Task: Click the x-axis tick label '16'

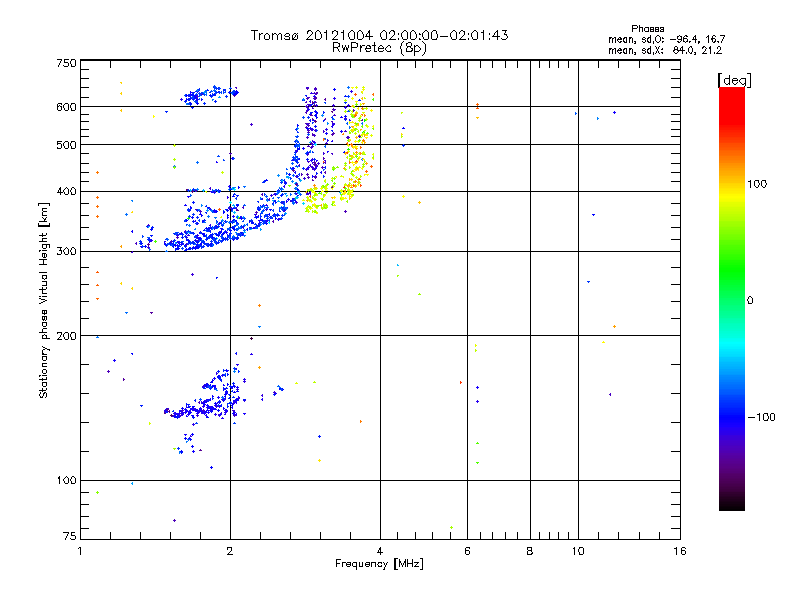Action: pyautogui.click(x=680, y=551)
